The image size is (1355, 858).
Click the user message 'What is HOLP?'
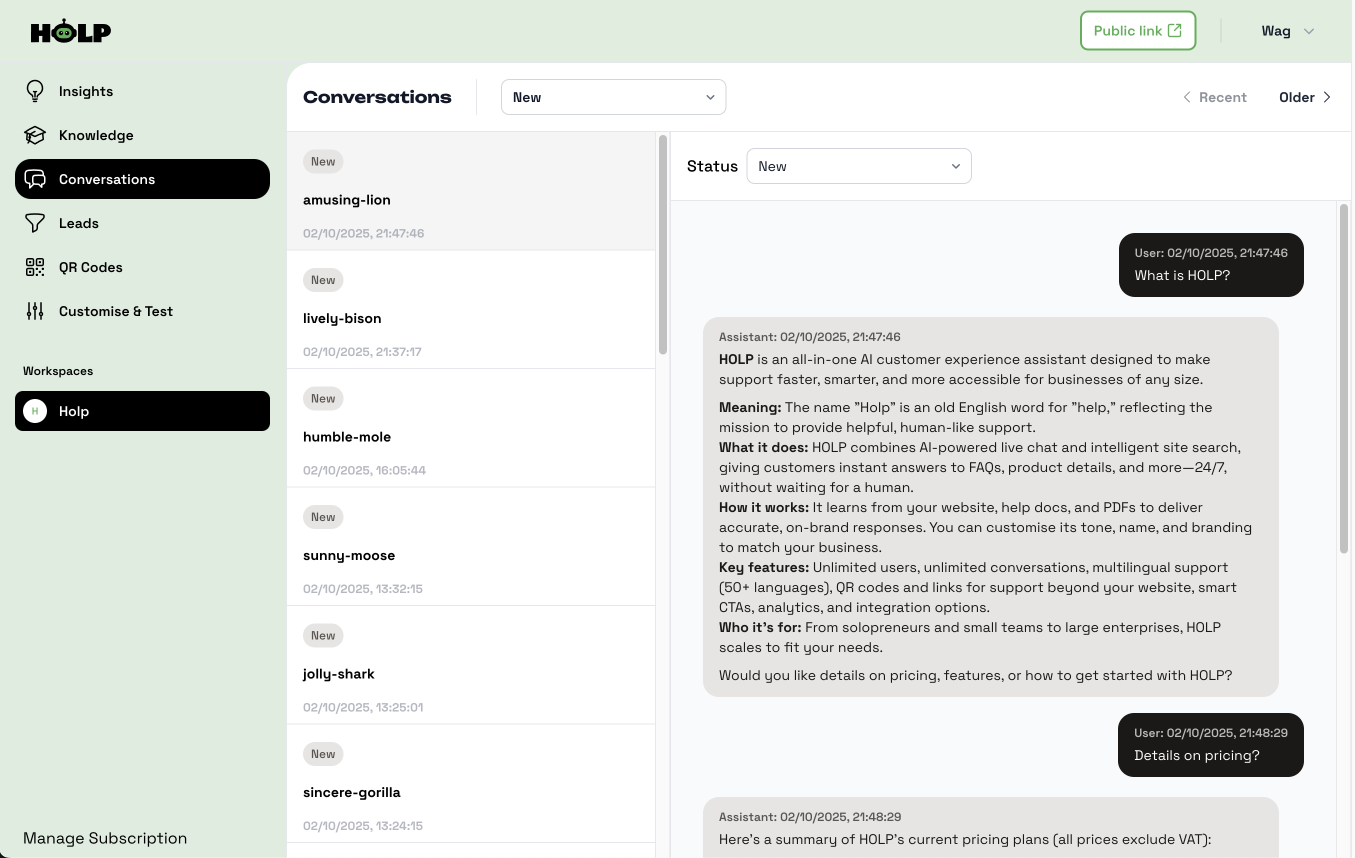point(1211,264)
